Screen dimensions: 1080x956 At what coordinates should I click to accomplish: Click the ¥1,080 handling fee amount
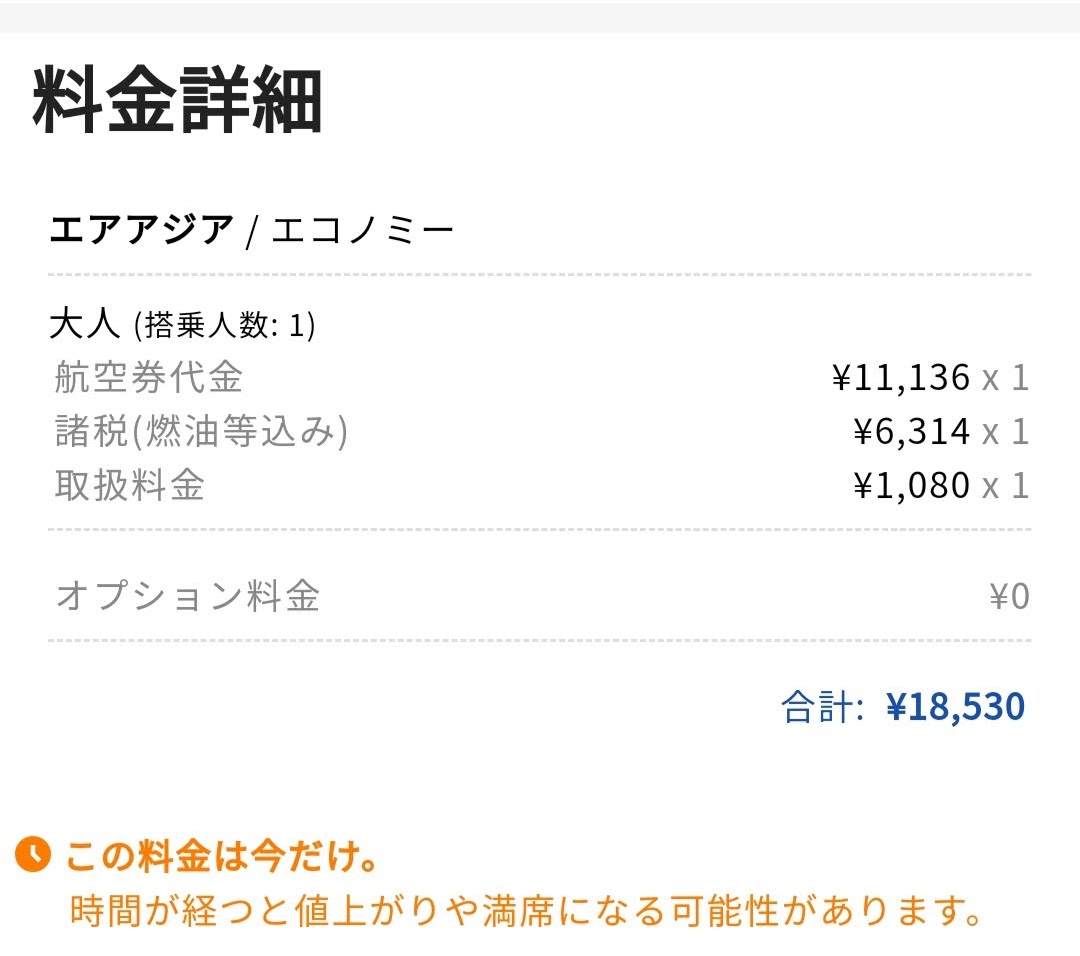coord(912,486)
